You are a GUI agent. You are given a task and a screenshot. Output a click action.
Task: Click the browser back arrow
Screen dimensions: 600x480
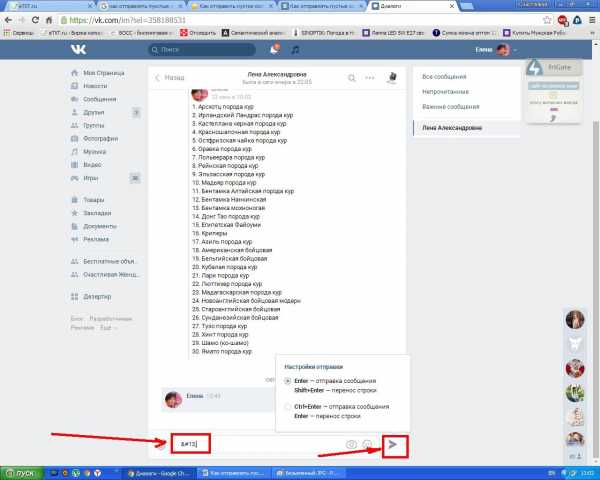click(8, 20)
